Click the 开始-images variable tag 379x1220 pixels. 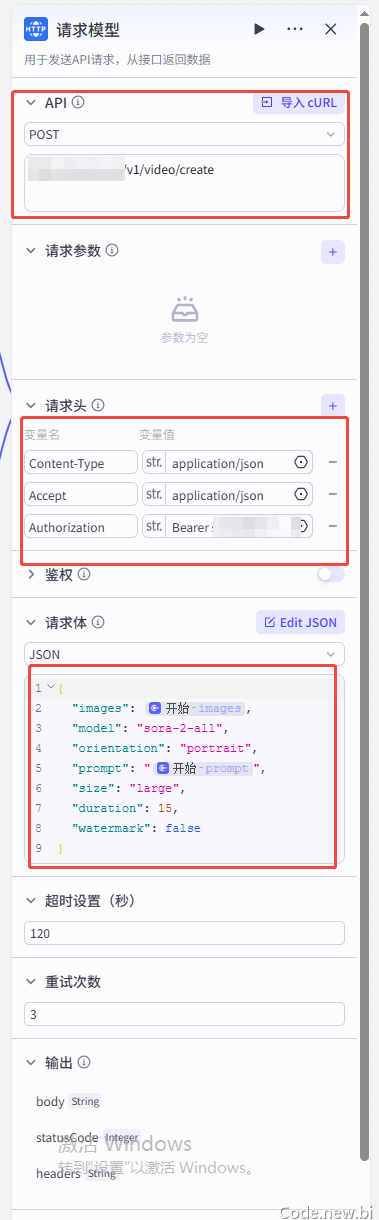point(195,708)
